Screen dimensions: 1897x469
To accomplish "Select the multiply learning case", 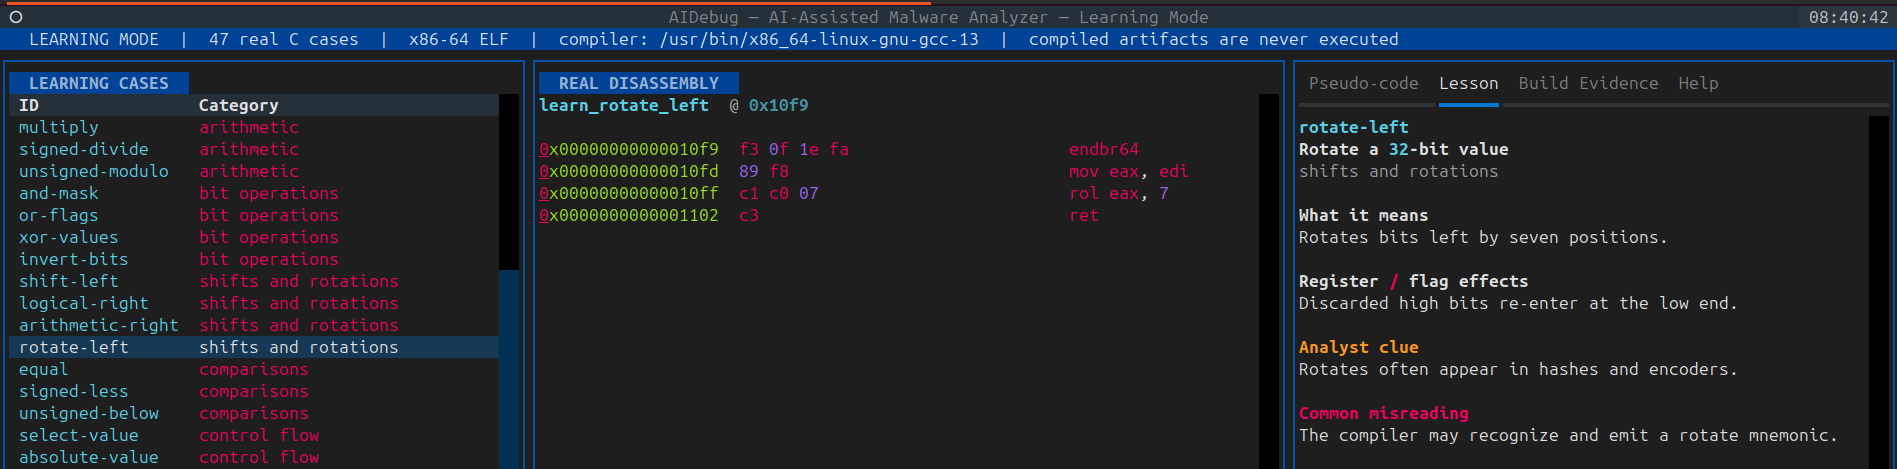I will 254,127.
